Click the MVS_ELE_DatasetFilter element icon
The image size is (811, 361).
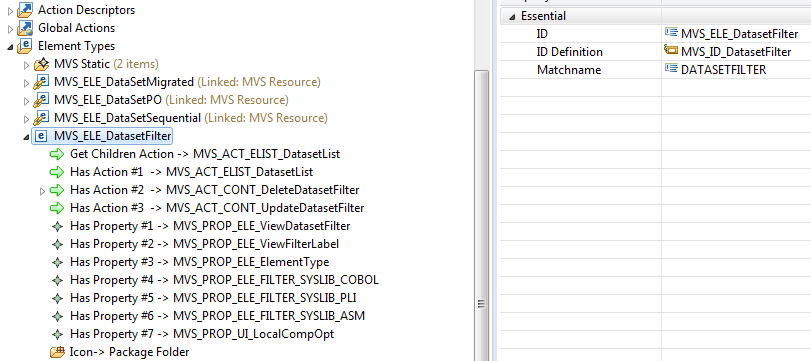(x=42, y=136)
